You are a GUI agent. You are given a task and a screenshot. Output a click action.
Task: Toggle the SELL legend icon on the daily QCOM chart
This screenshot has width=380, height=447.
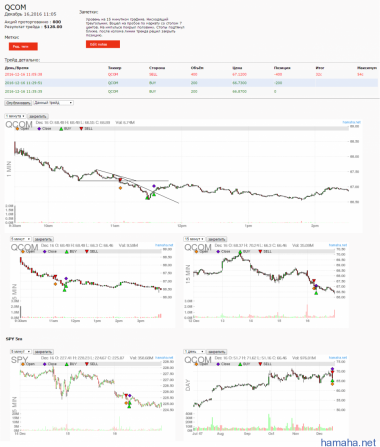point(260,364)
